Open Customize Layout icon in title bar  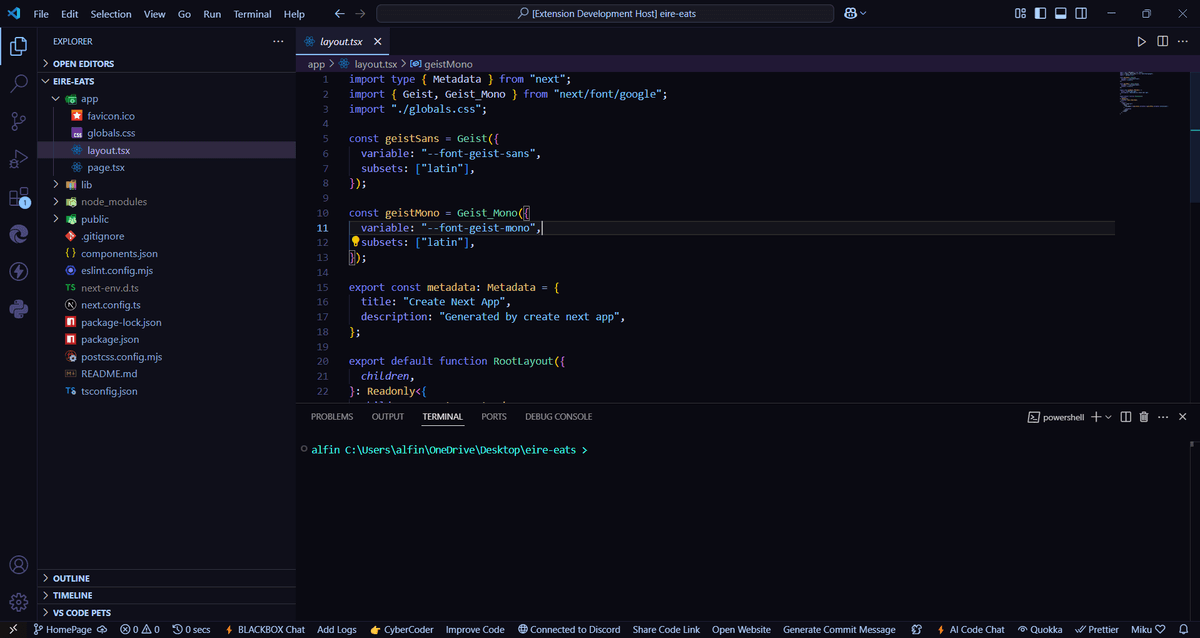click(x=1020, y=14)
